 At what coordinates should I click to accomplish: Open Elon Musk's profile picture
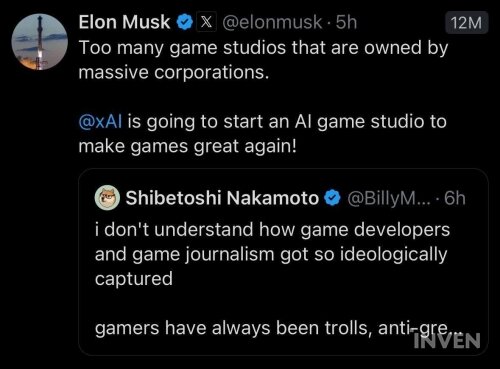pos(40,42)
